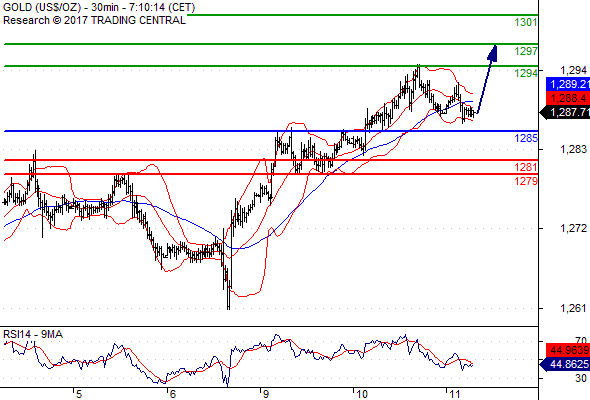The width and height of the screenshot is (590, 400).
Task: Click the 1301 resistance level label
Action: tap(526, 22)
